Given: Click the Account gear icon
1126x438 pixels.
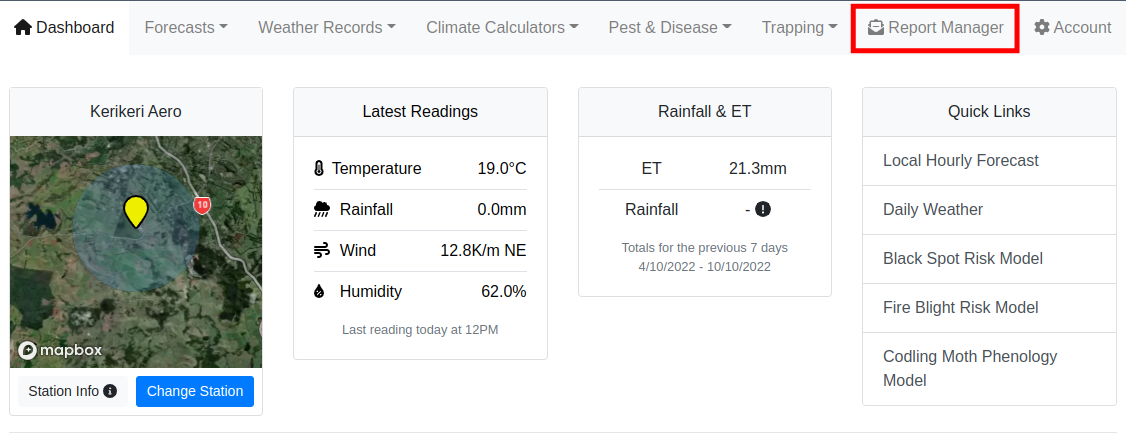Looking at the screenshot, I should [1041, 27].
